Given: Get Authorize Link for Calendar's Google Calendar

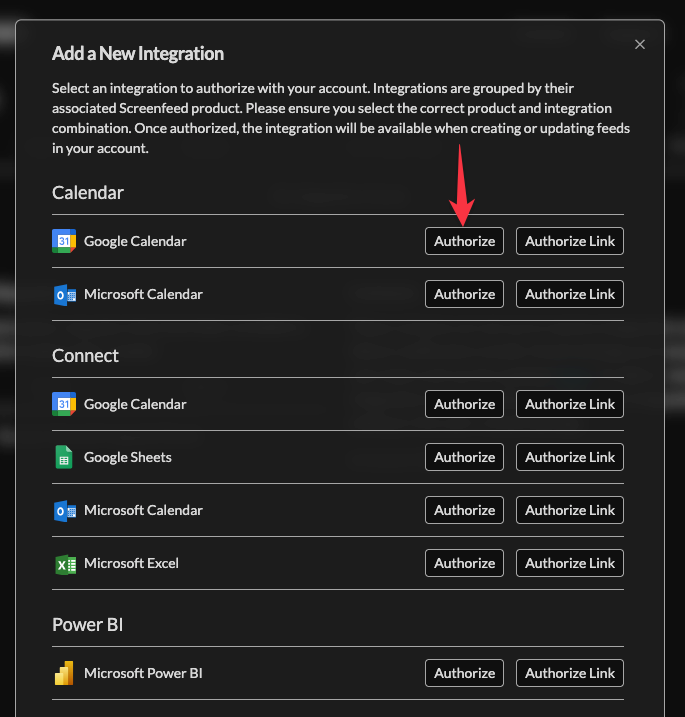Looking at the screenshot, I should pyautogui.click(x=570, y=241).
